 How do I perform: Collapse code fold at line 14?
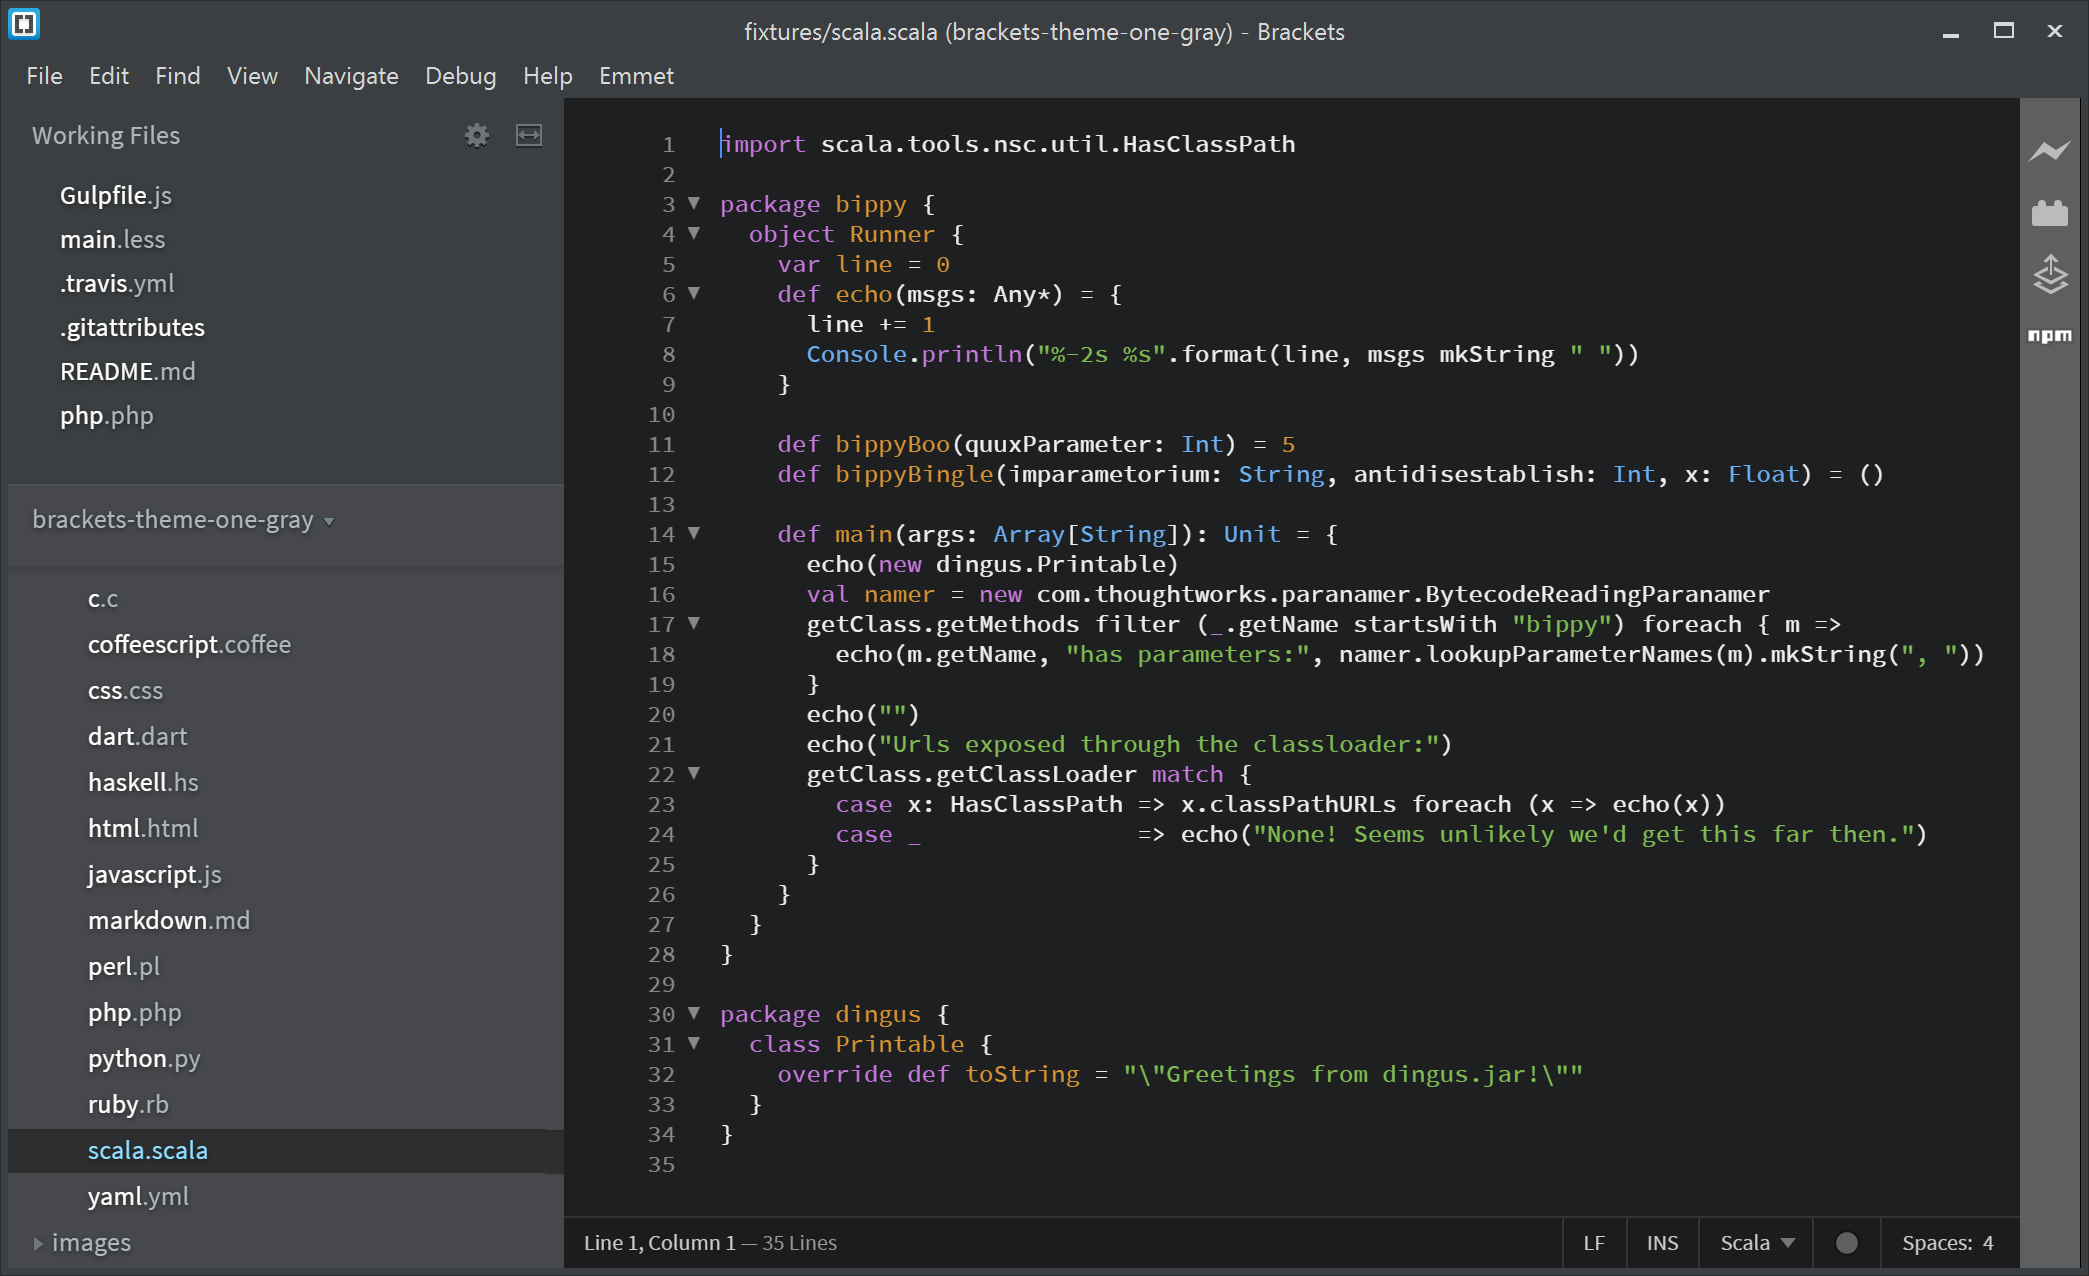point(694,533)
